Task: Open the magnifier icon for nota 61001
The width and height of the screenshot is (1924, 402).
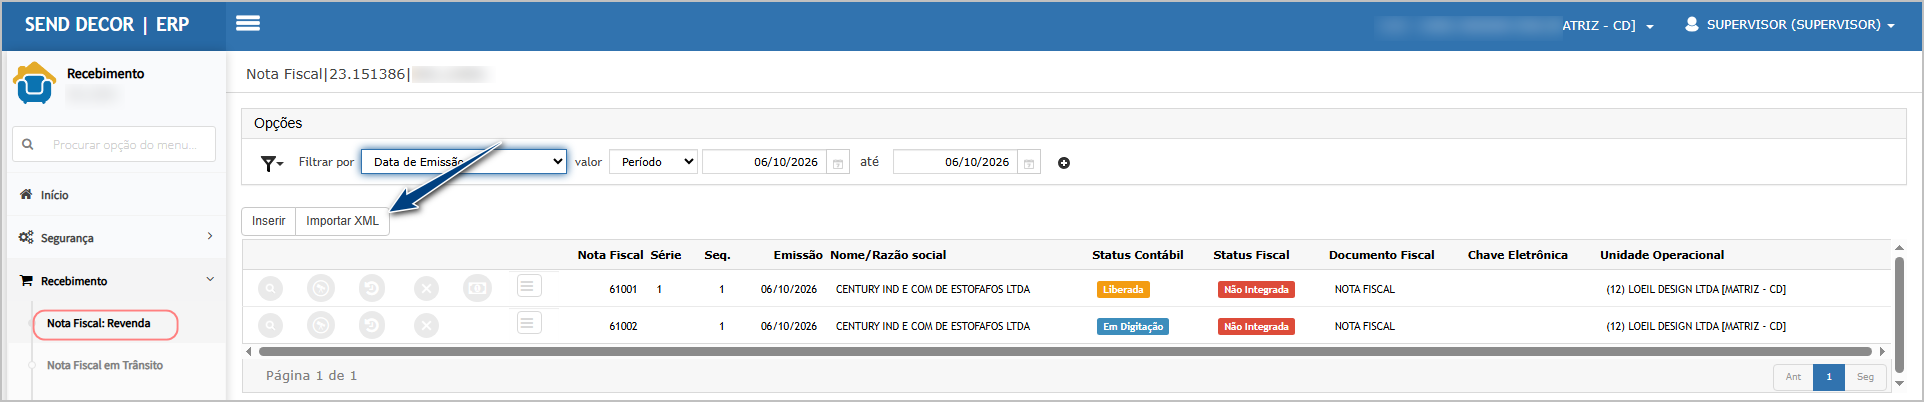Action: (x=270, y=289)
